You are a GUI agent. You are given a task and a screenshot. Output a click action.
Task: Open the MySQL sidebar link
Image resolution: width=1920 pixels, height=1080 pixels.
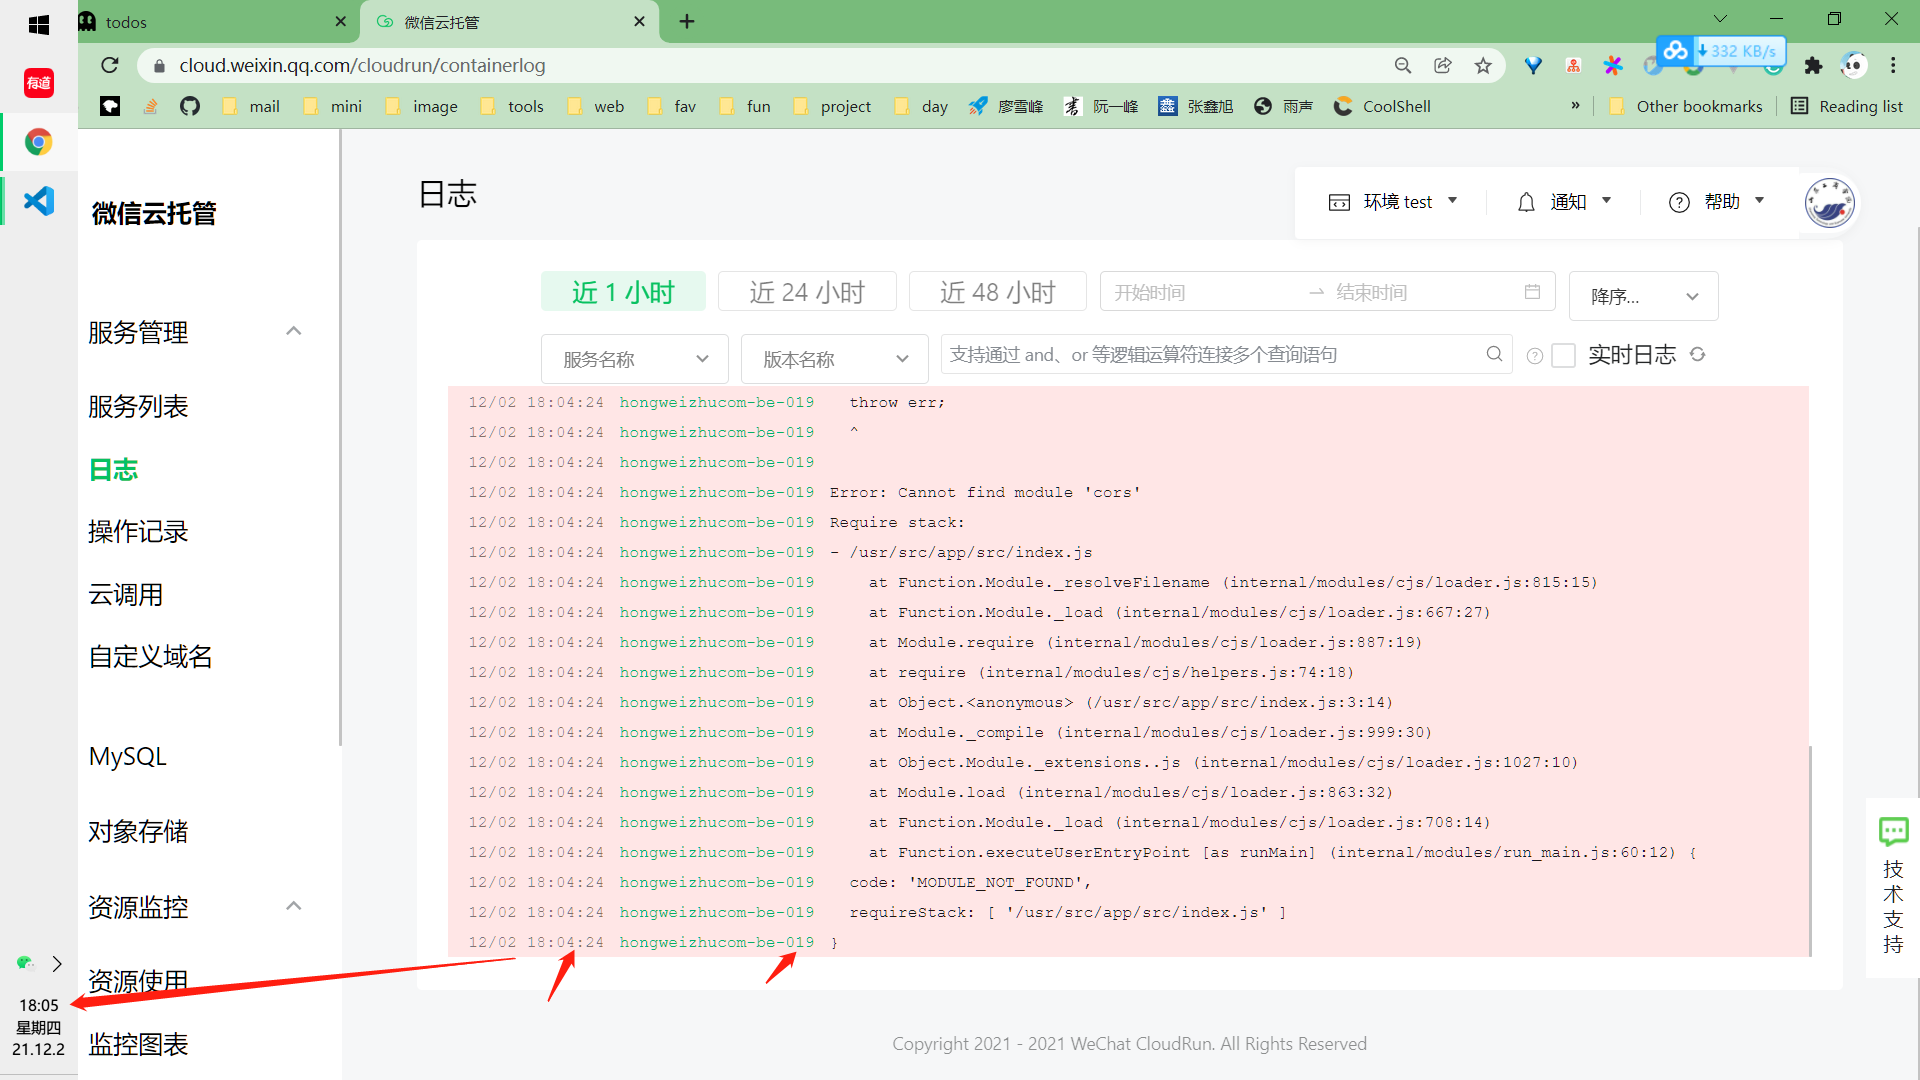[x=128, y=756]
